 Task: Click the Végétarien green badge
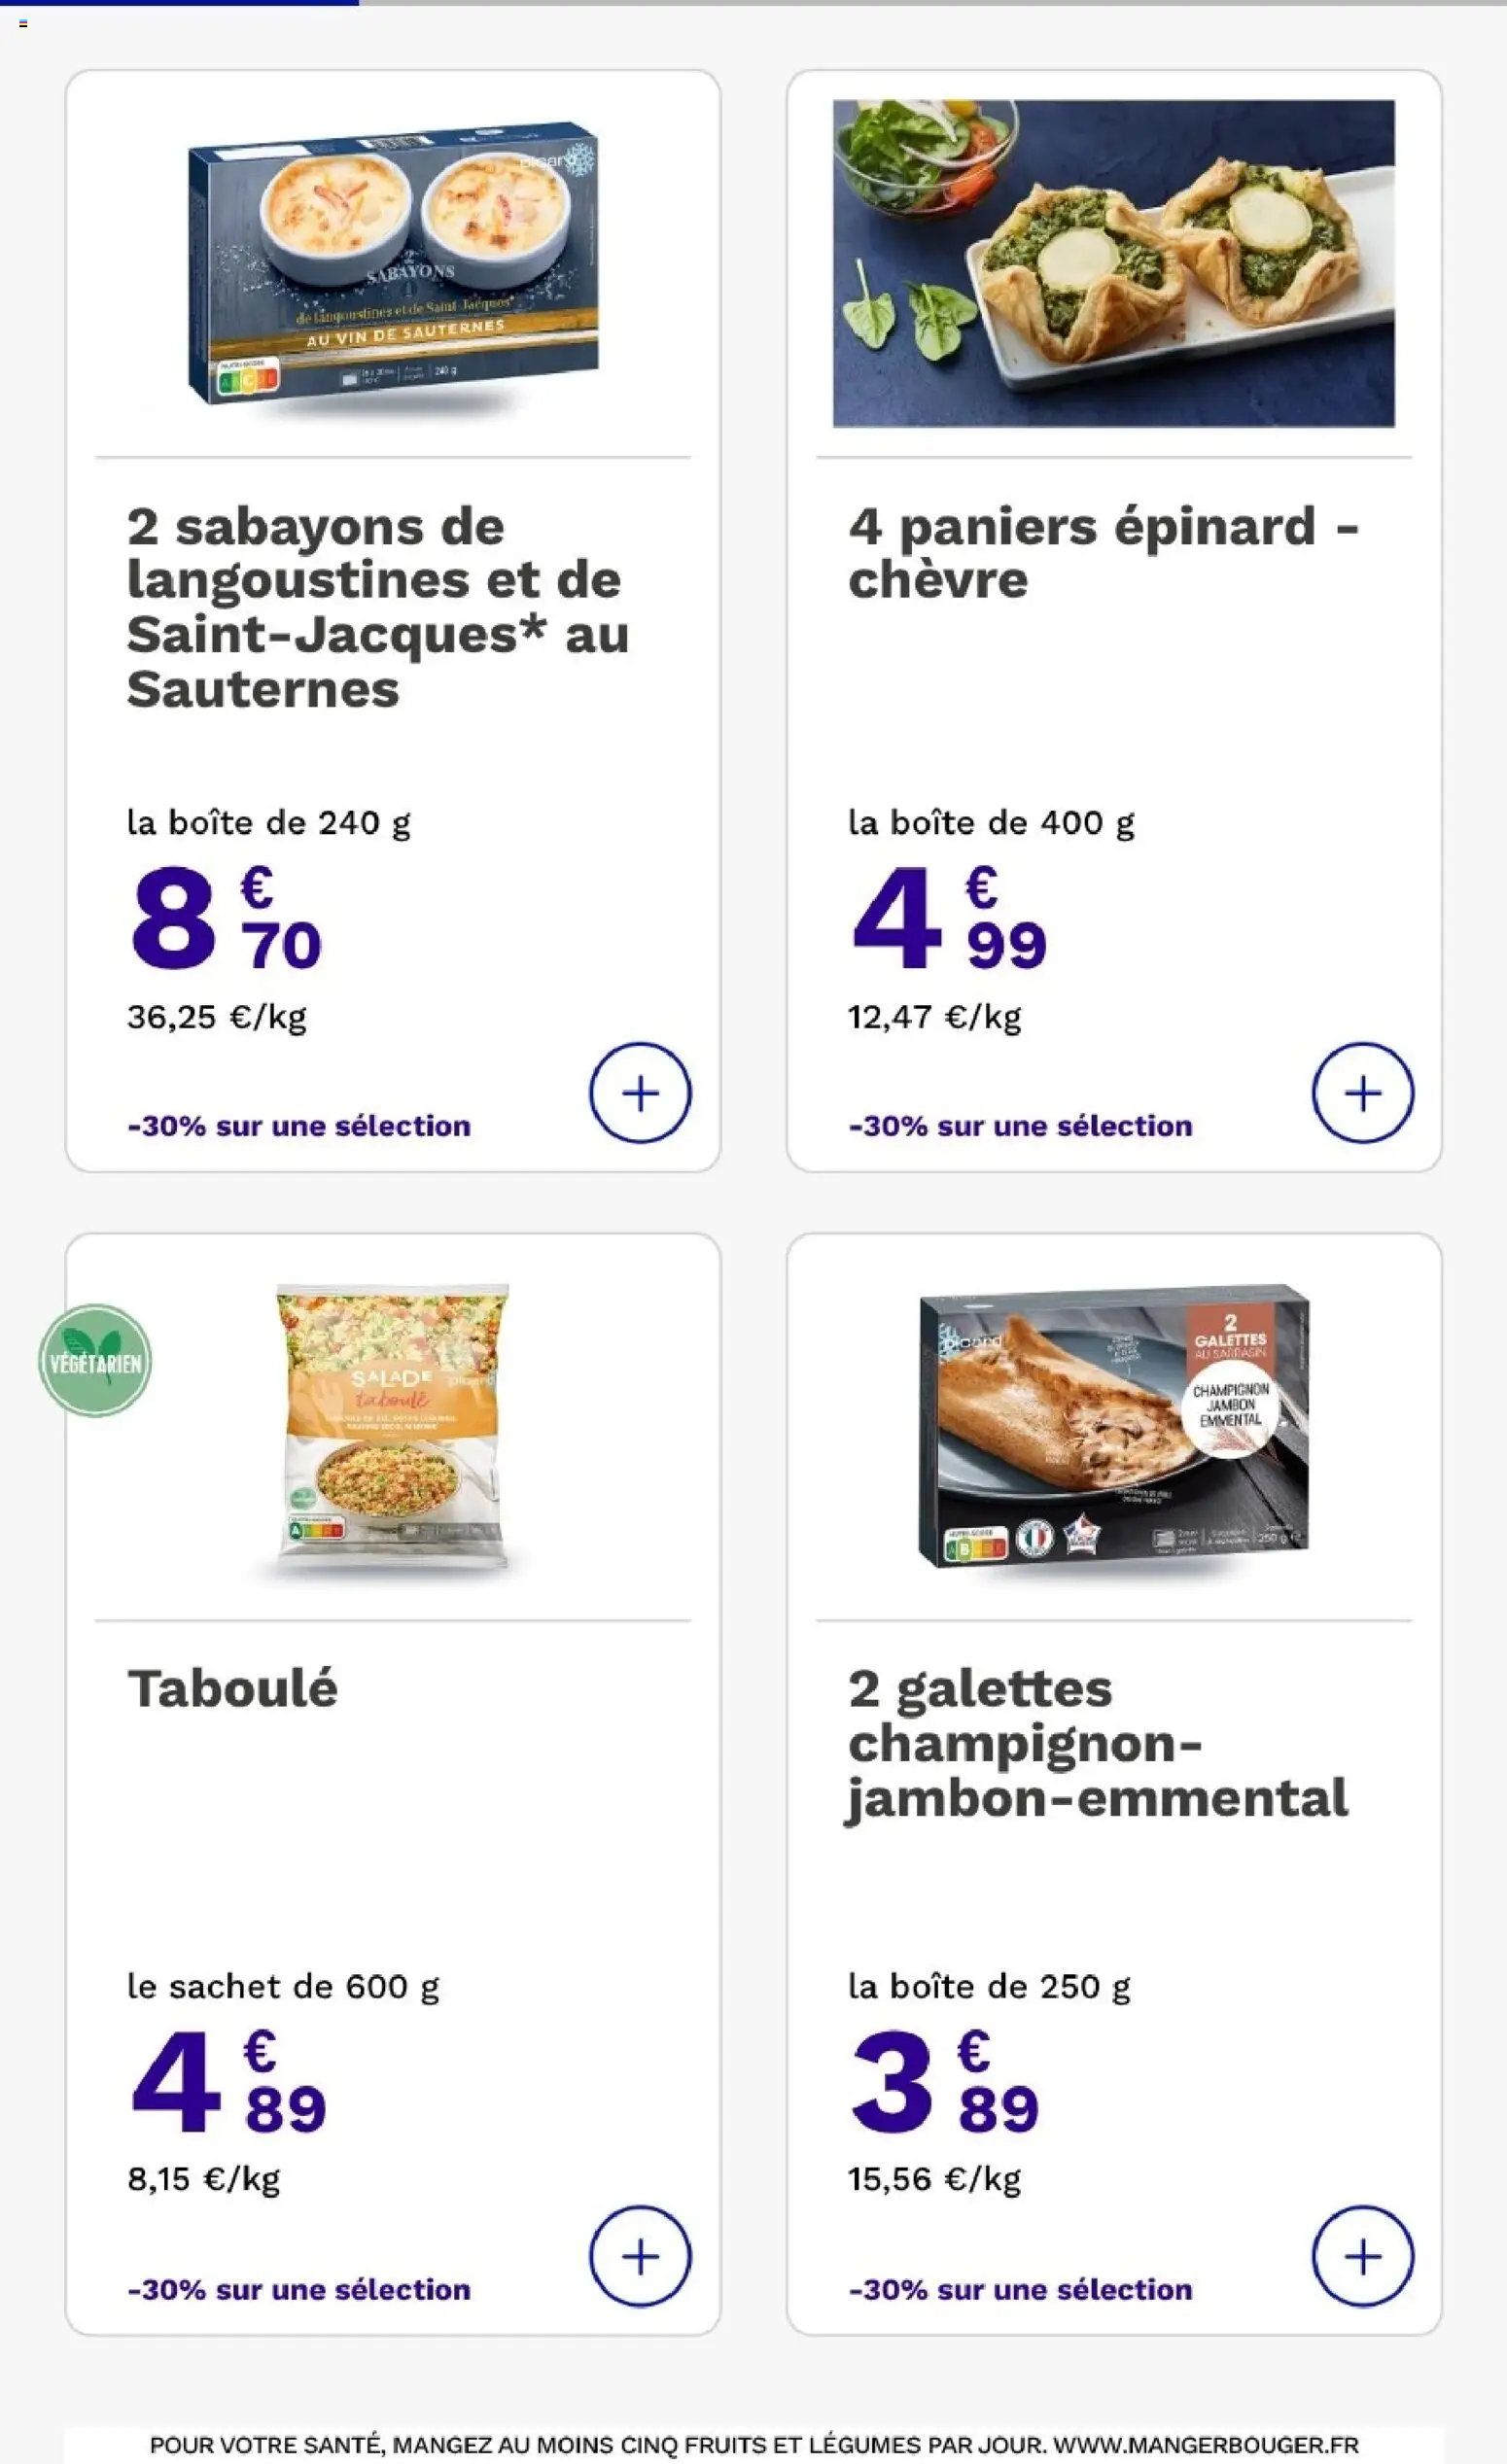coord(95,1360)
